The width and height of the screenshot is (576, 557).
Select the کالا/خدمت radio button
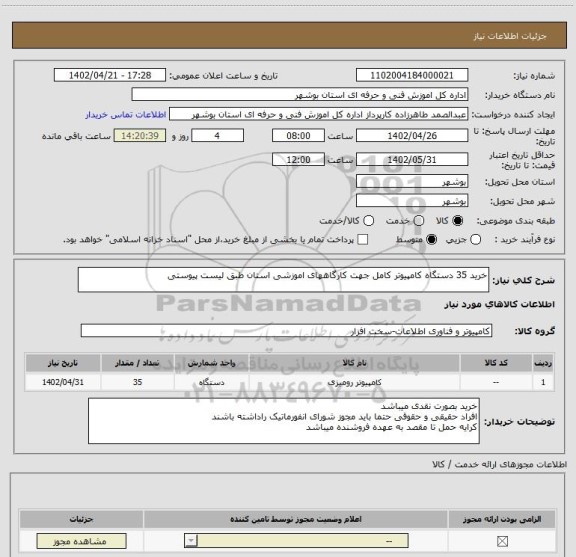(368, 221)
